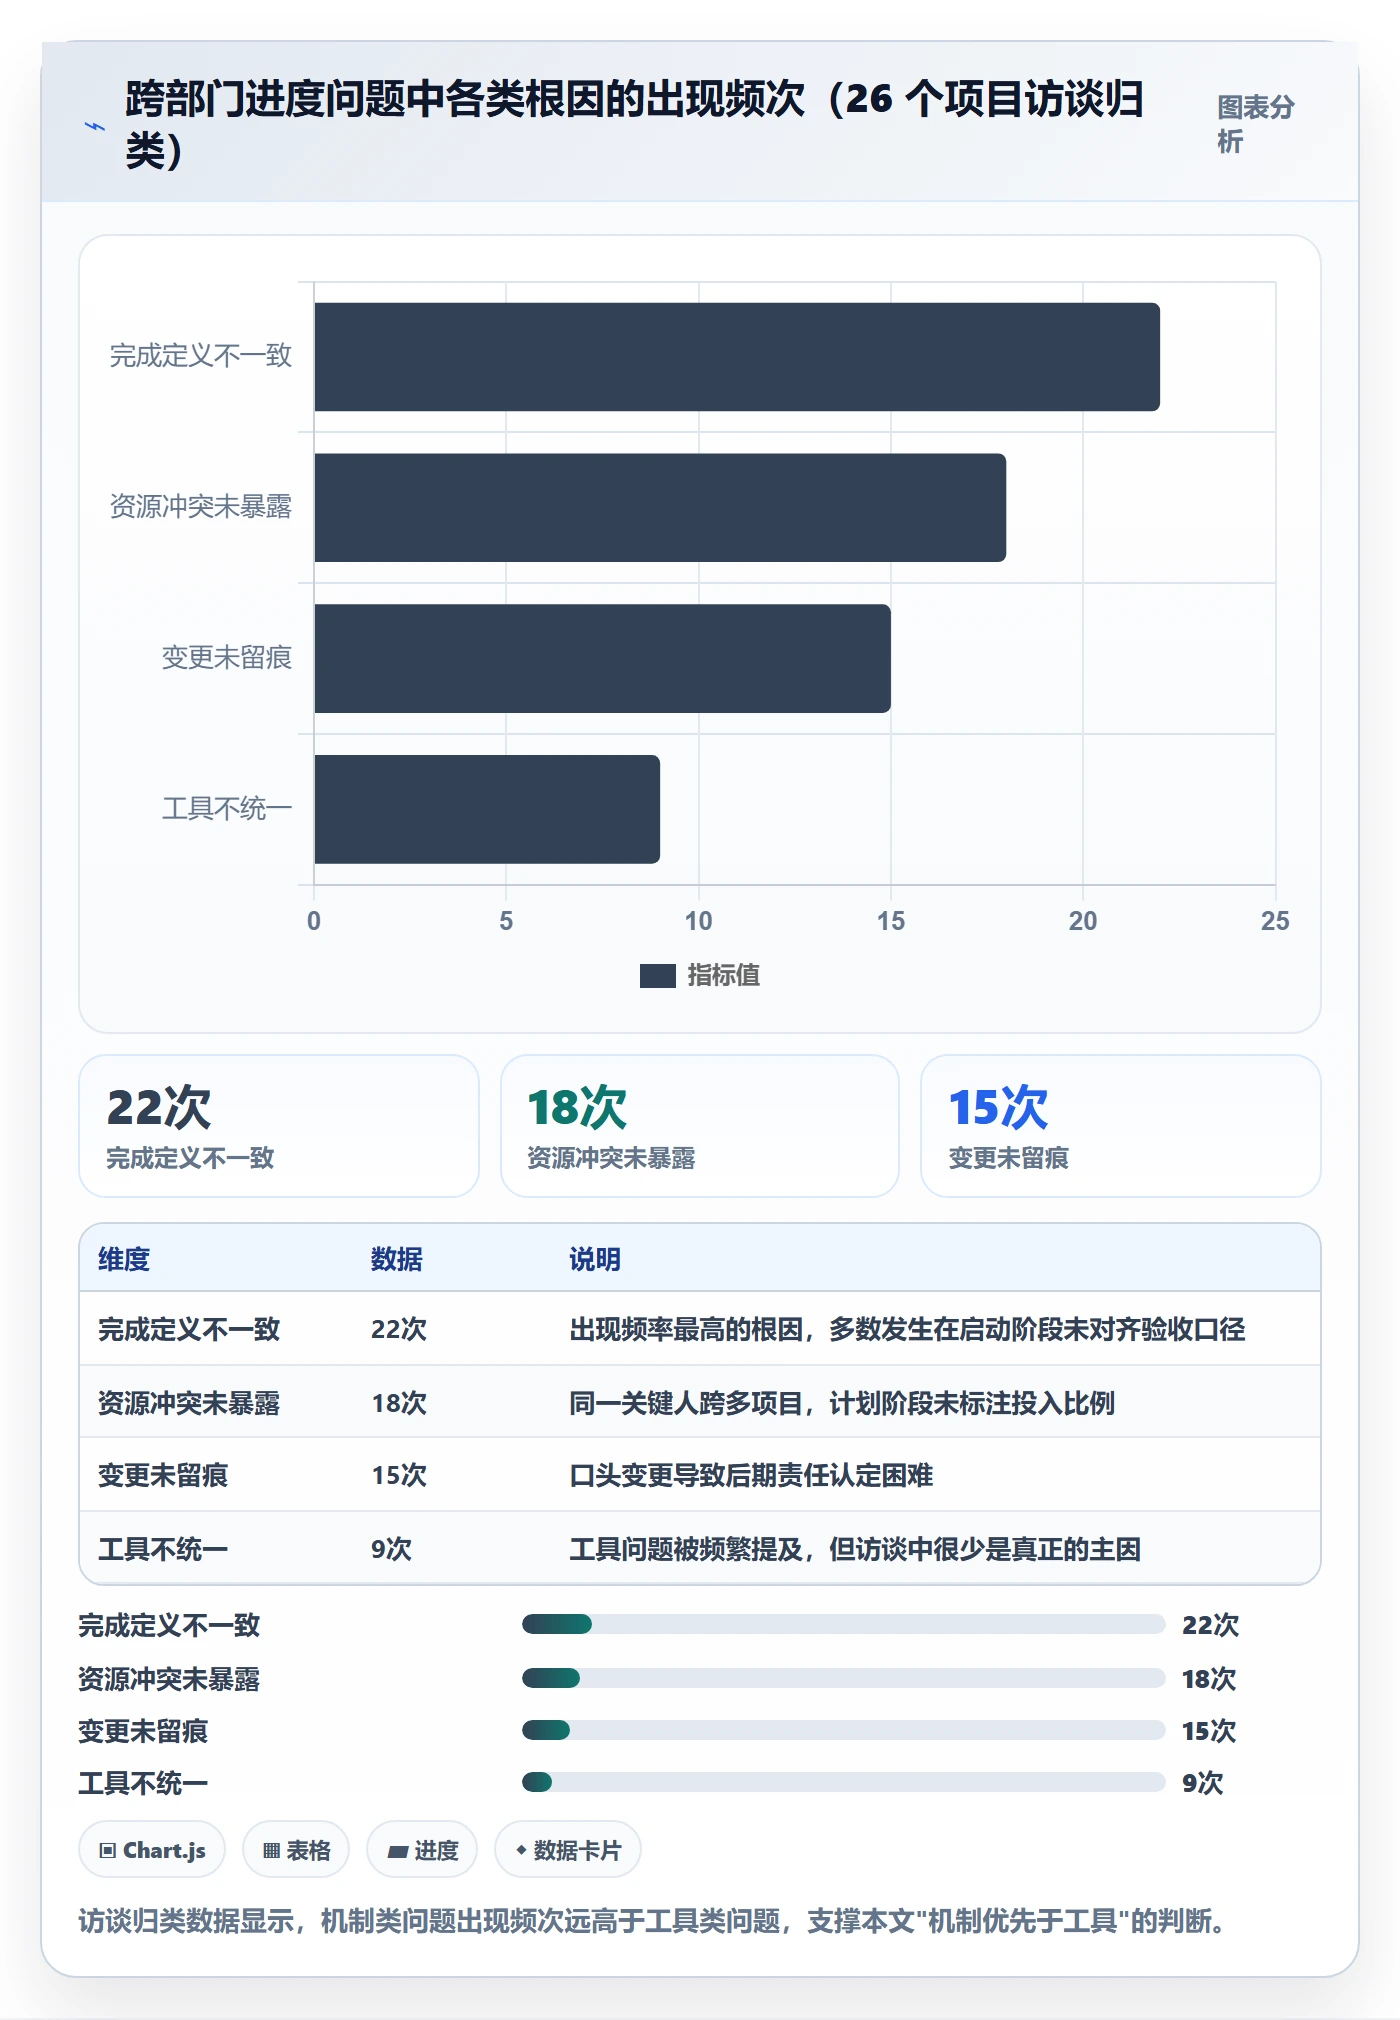1400x2020 pixels.
Task: Select the 变更未留痕 chart bar
Action: [602, 658]
